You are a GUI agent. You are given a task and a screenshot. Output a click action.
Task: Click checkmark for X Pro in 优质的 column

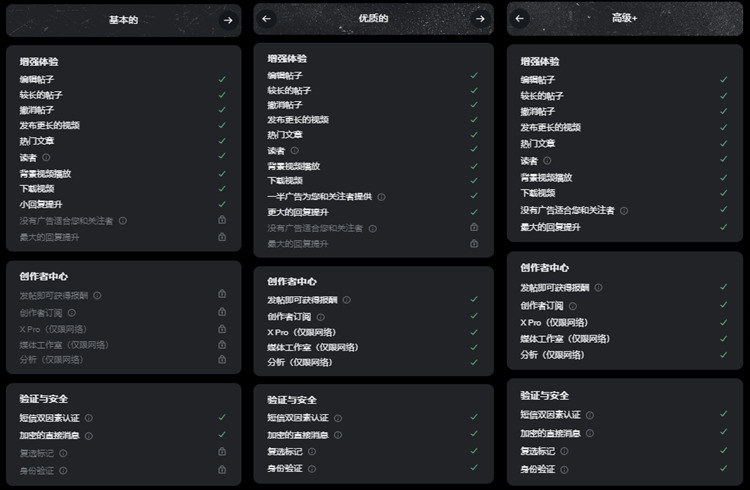[x=474, y=331]
